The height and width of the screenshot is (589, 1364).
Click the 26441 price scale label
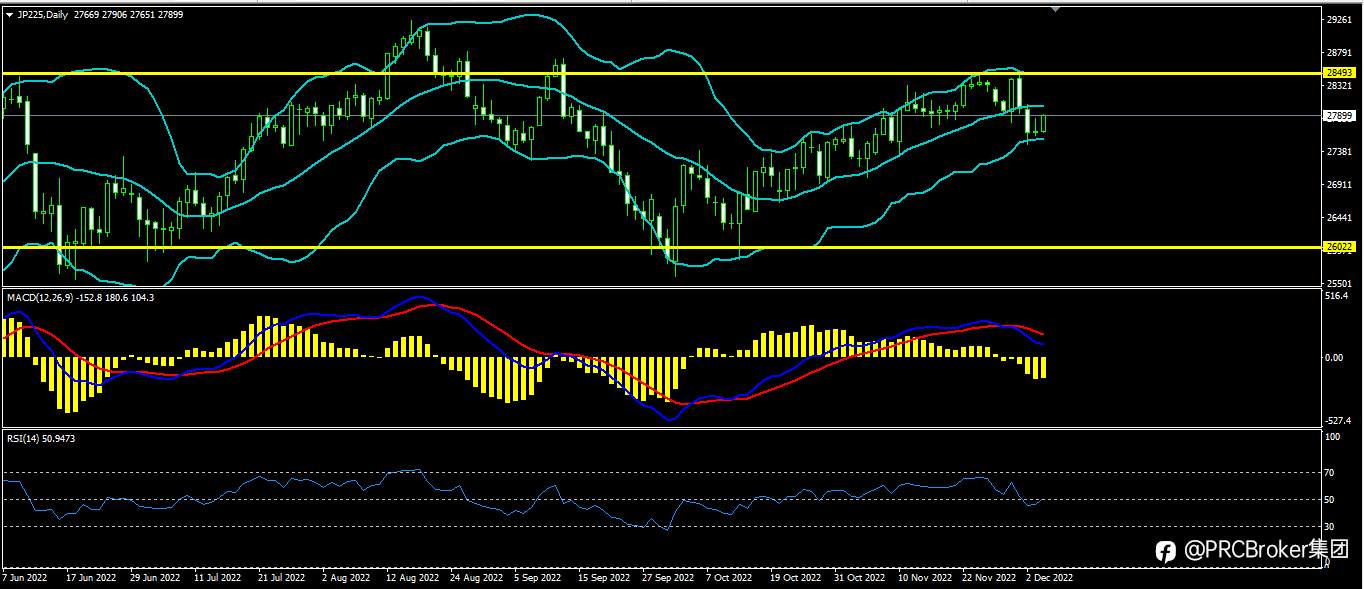1339,218
